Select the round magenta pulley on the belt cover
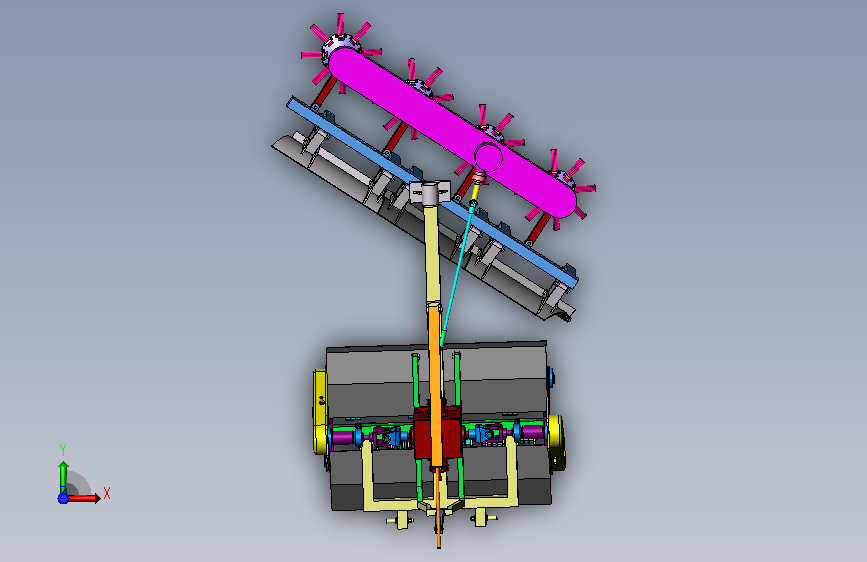 pos(489,157)
